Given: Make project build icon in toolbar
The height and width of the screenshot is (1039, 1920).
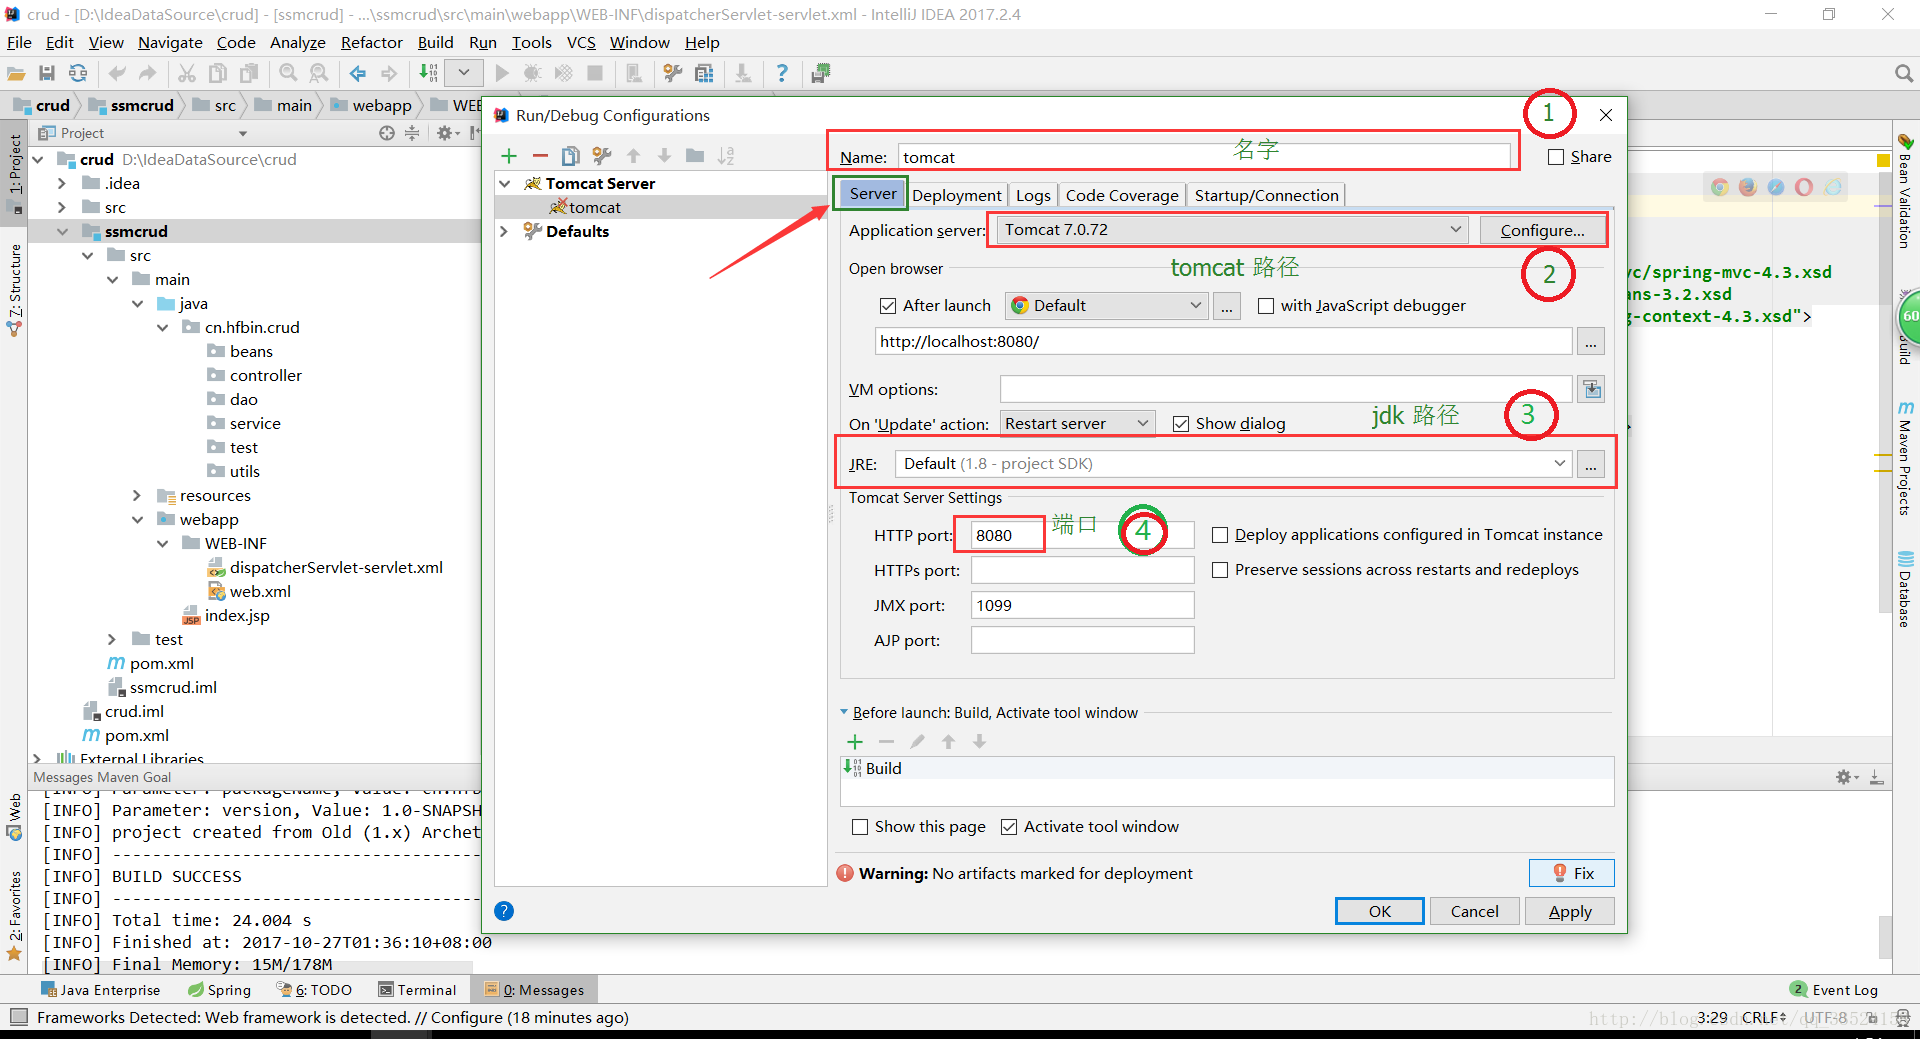Looking at the screenshot, I should [428, 73].
